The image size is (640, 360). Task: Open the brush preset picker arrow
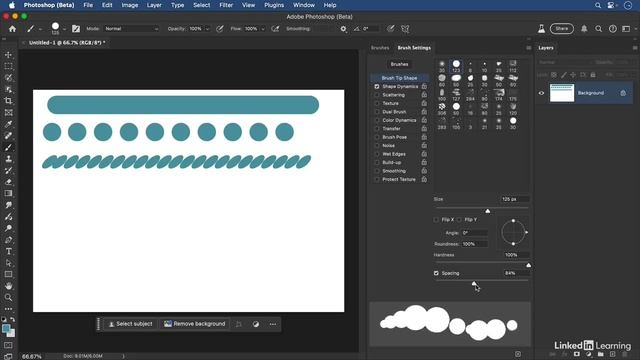tap(64, 29)
